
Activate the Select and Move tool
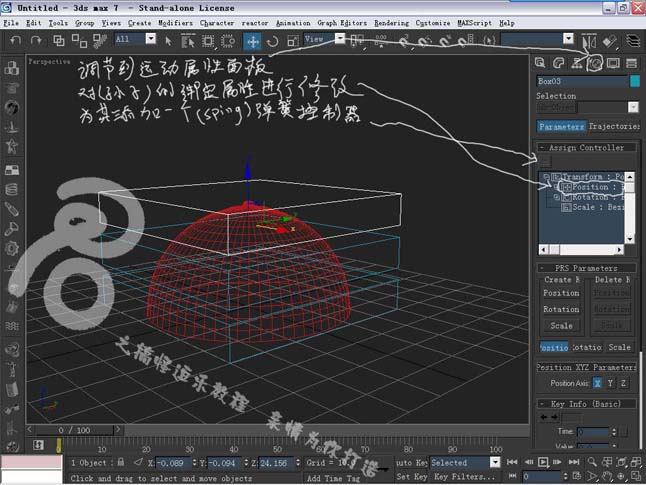[x=253, y=41]
